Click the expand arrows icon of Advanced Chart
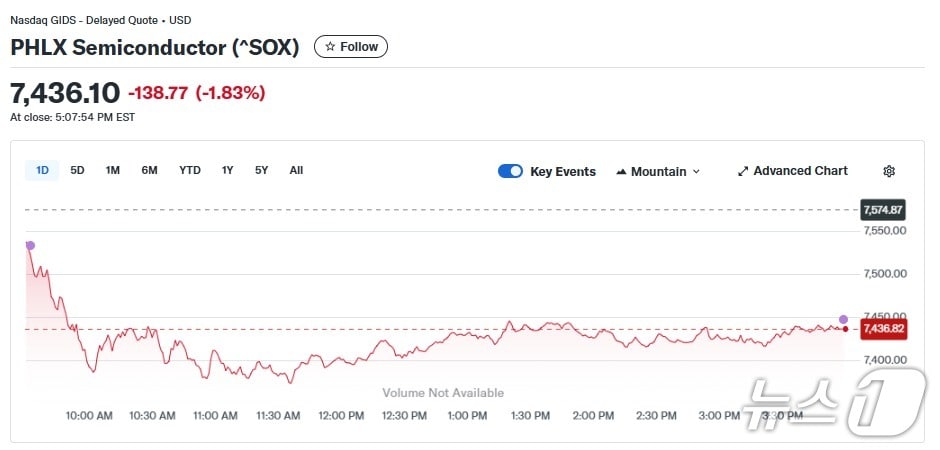 [743, 171]
